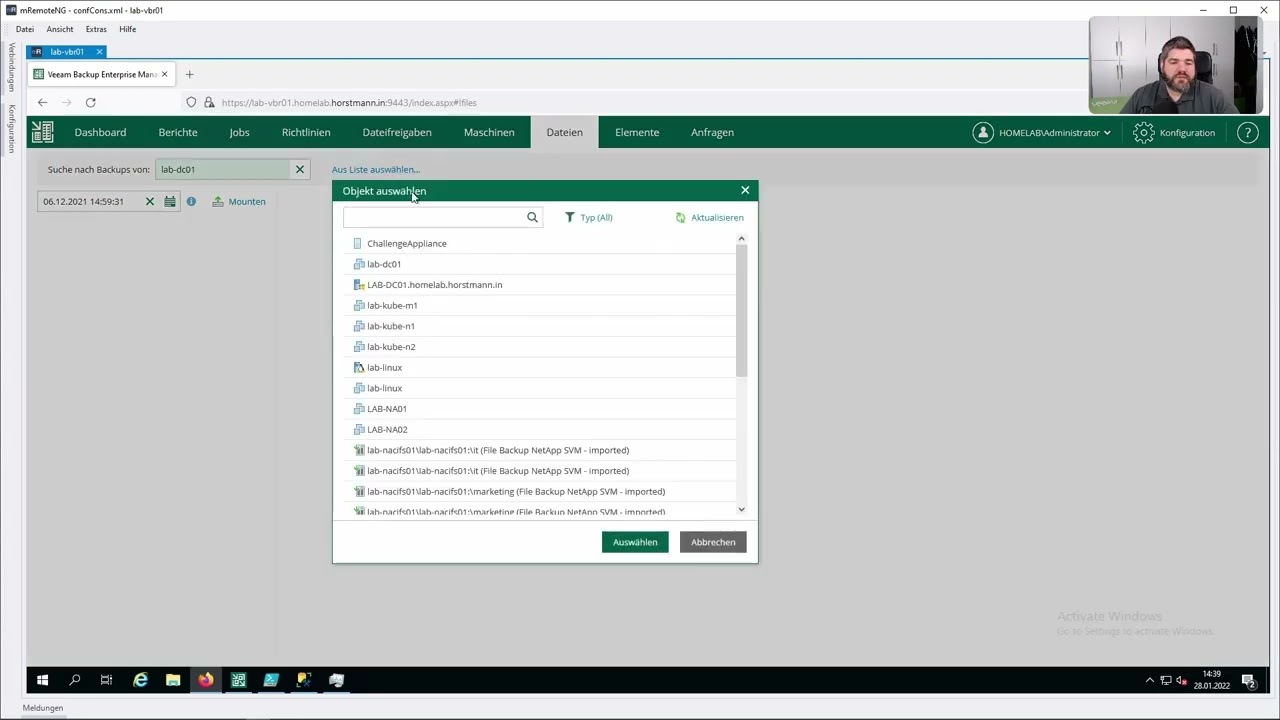Reload the browser page
Screen dimensions: 1280x720
(x=90, y=102)
